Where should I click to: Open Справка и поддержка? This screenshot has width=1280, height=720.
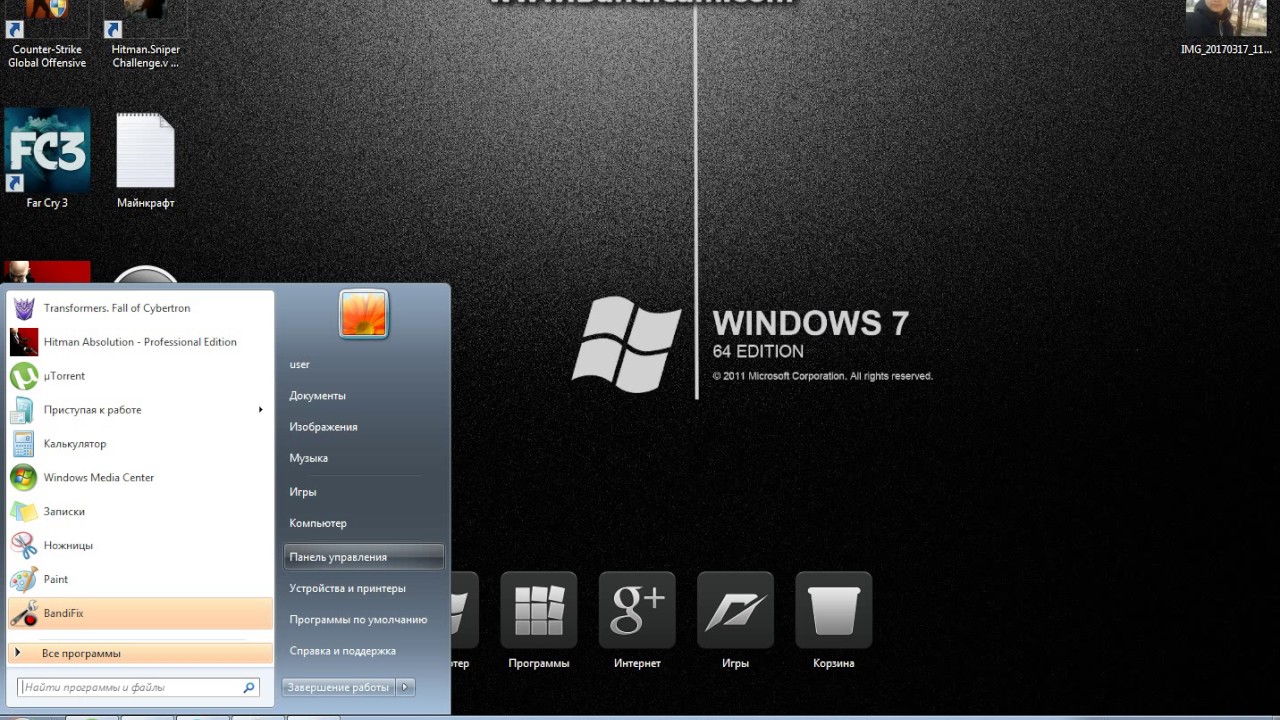coord(342,651)
